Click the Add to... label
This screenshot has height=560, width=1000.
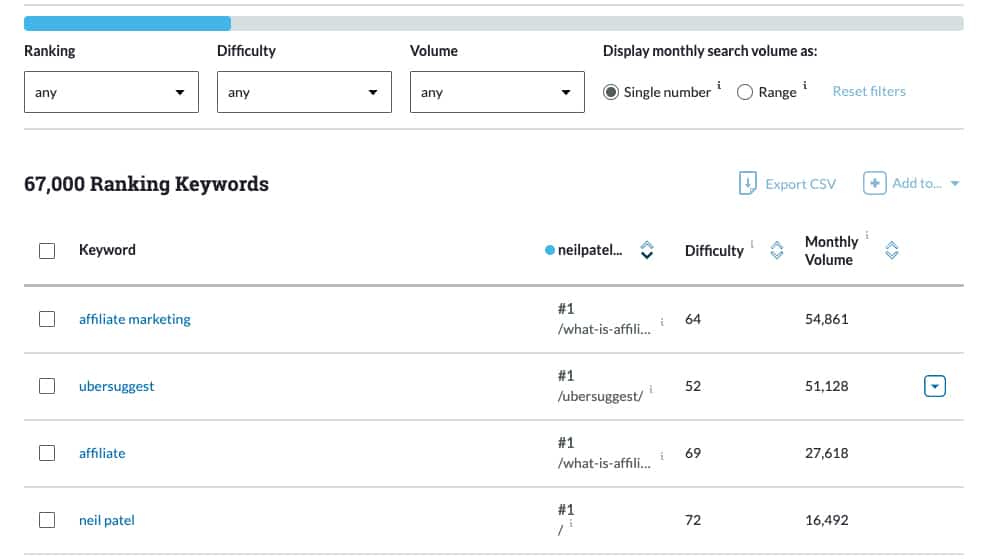pos(916,183)
